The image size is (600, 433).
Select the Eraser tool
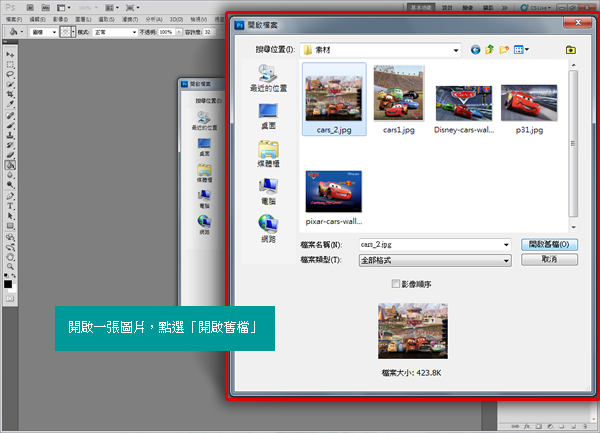click(10, 155)
